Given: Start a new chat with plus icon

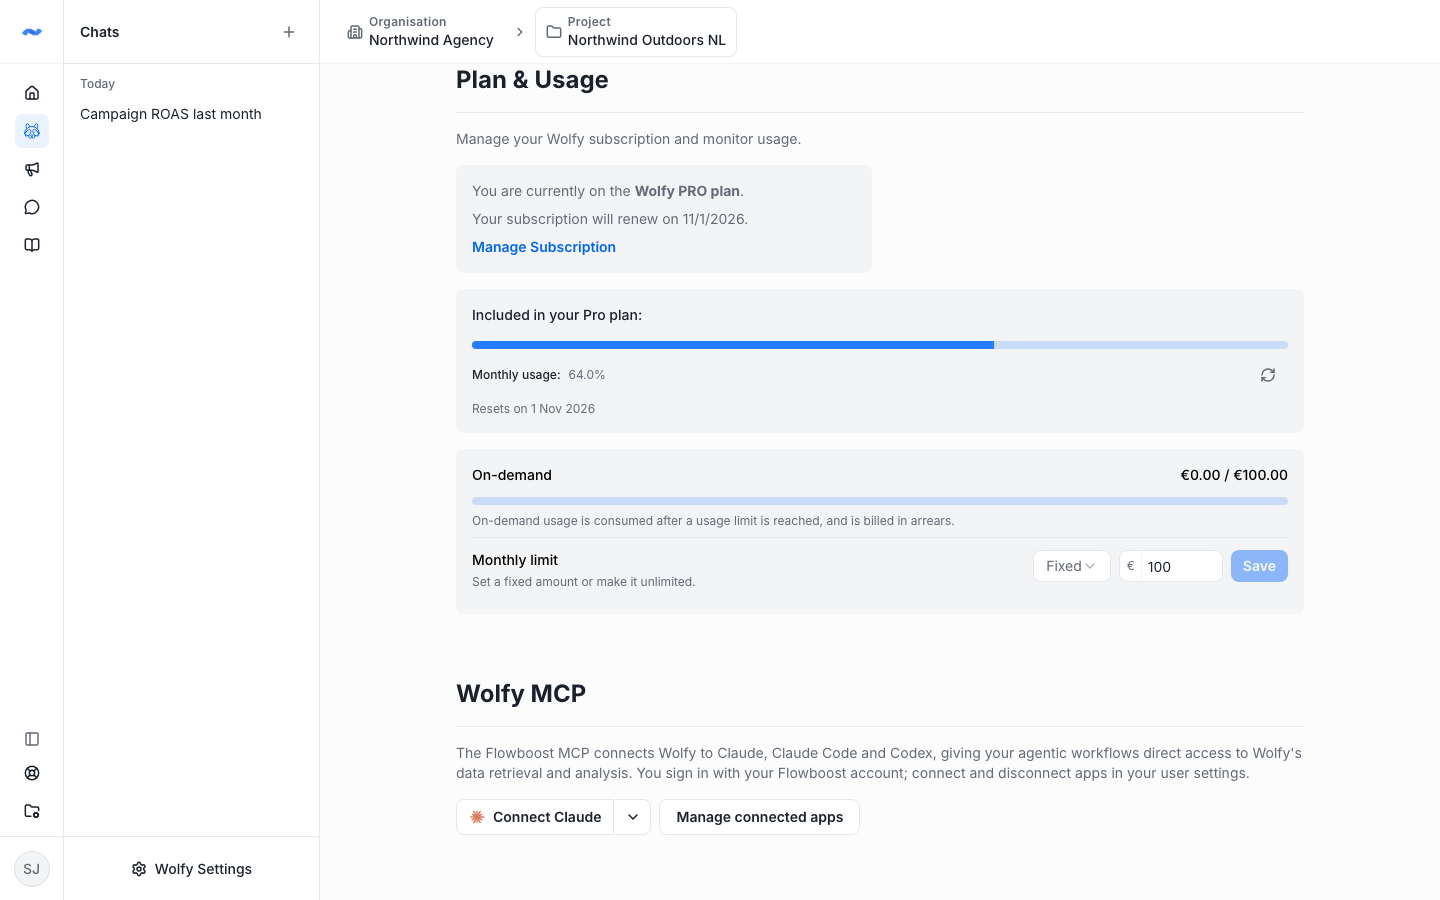Looking at the screenshot, I should click(289, 32).
